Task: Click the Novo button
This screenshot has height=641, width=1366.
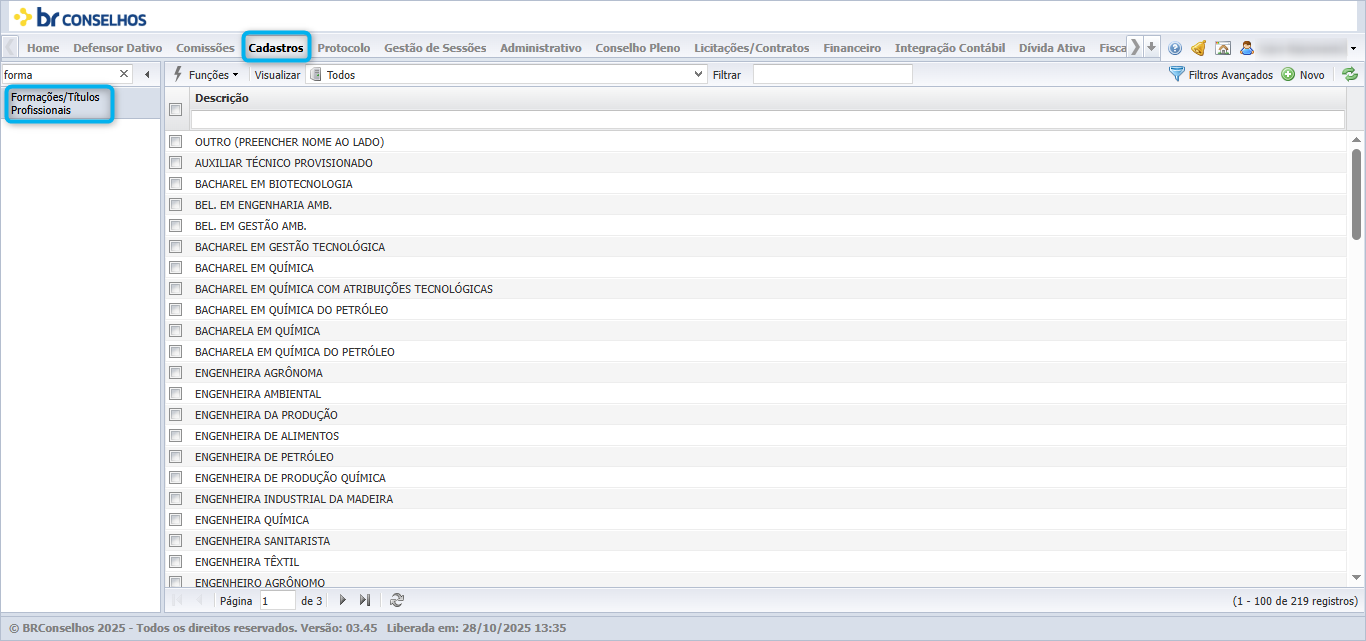Action: tap(1303, 75)
